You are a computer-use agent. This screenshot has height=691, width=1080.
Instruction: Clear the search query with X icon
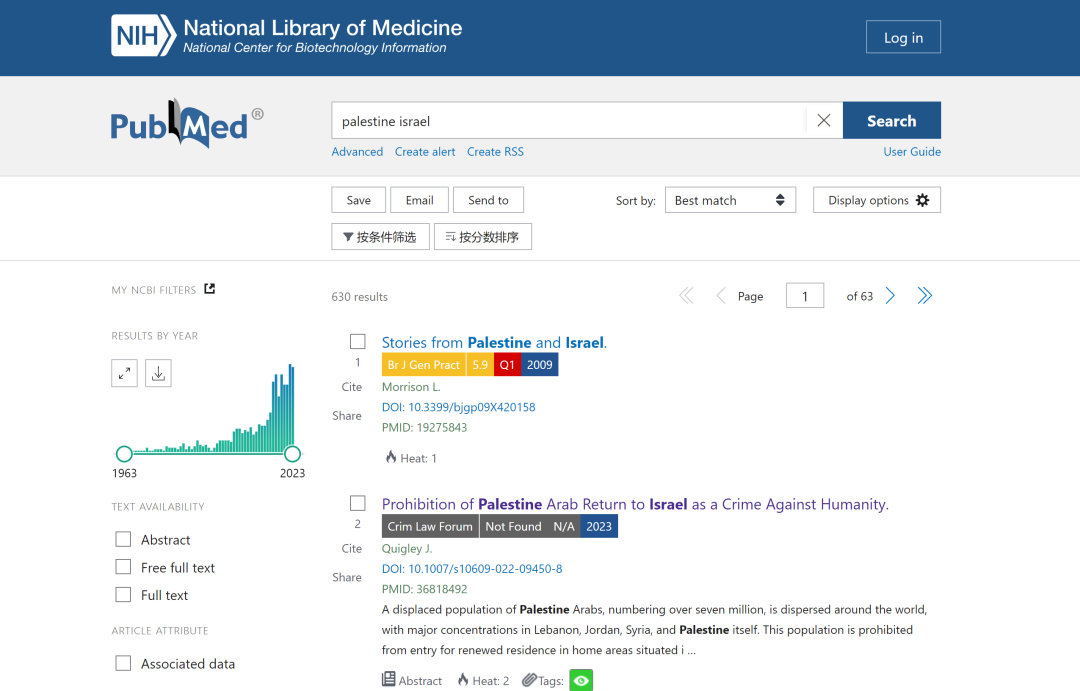(x=823, y=121)
